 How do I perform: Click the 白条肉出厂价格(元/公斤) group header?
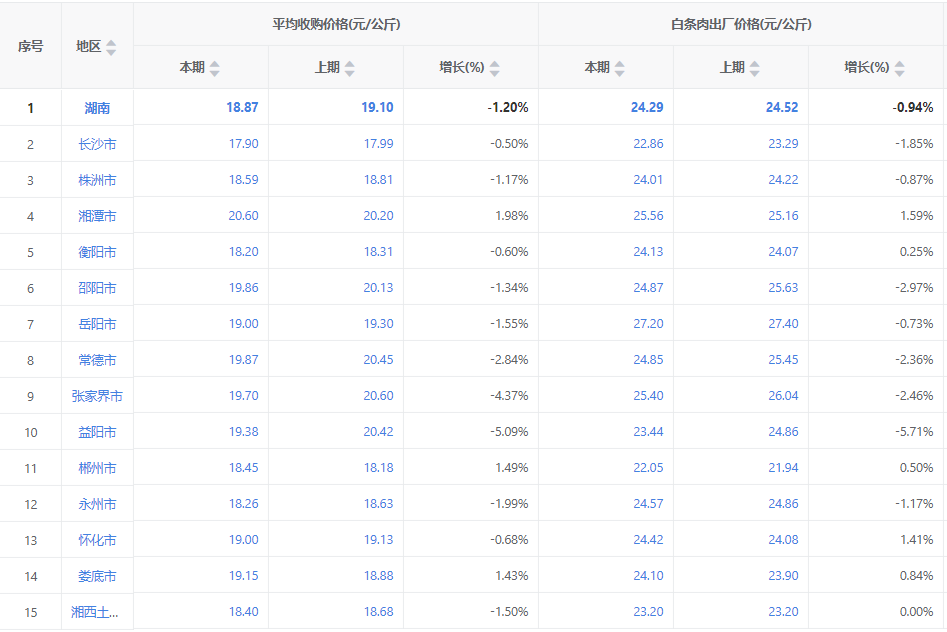pos(741,24)
